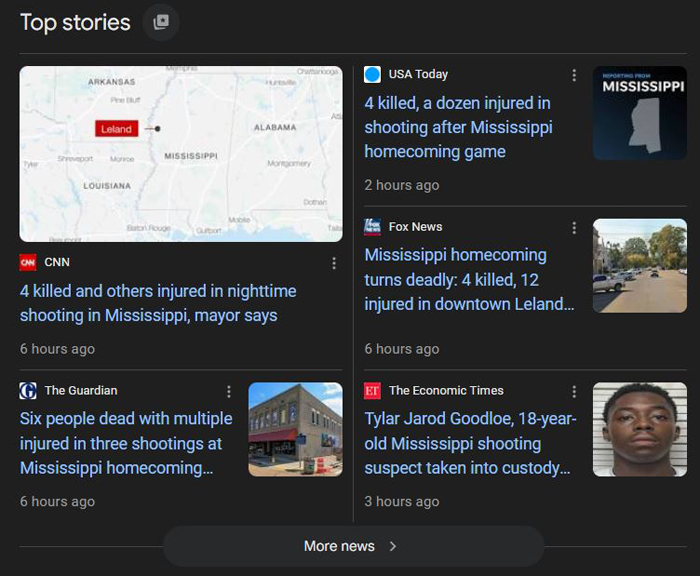The height and width of the screenshot is (576, 700).
Task: Open the CNN nighttime shooting headline
Action: [158, 303]
